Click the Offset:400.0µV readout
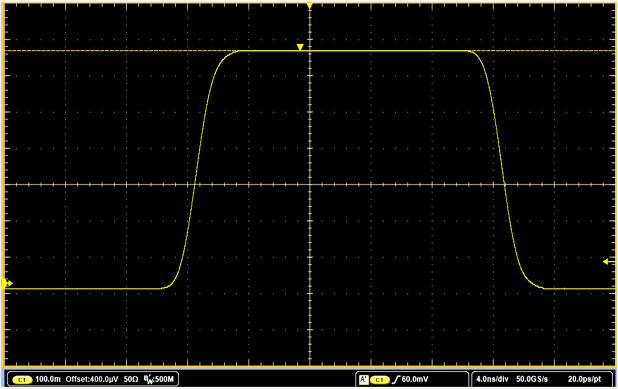 [92, 379]
